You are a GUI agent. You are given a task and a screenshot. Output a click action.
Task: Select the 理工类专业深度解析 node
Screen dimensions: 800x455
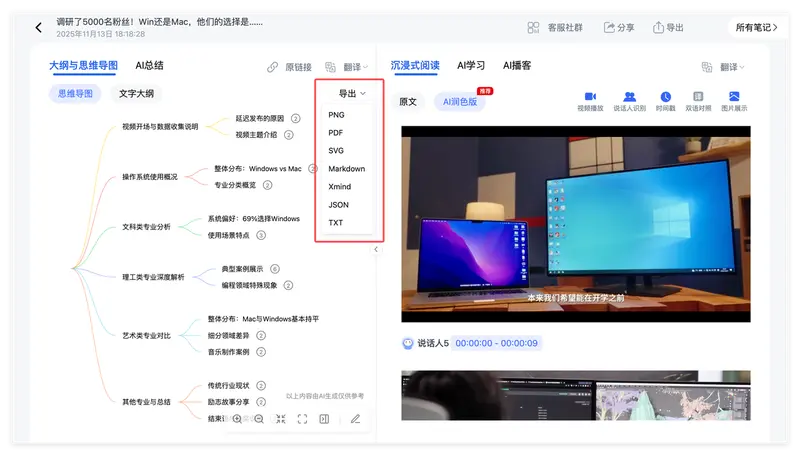pyautogui.click(x=153, y=277)
